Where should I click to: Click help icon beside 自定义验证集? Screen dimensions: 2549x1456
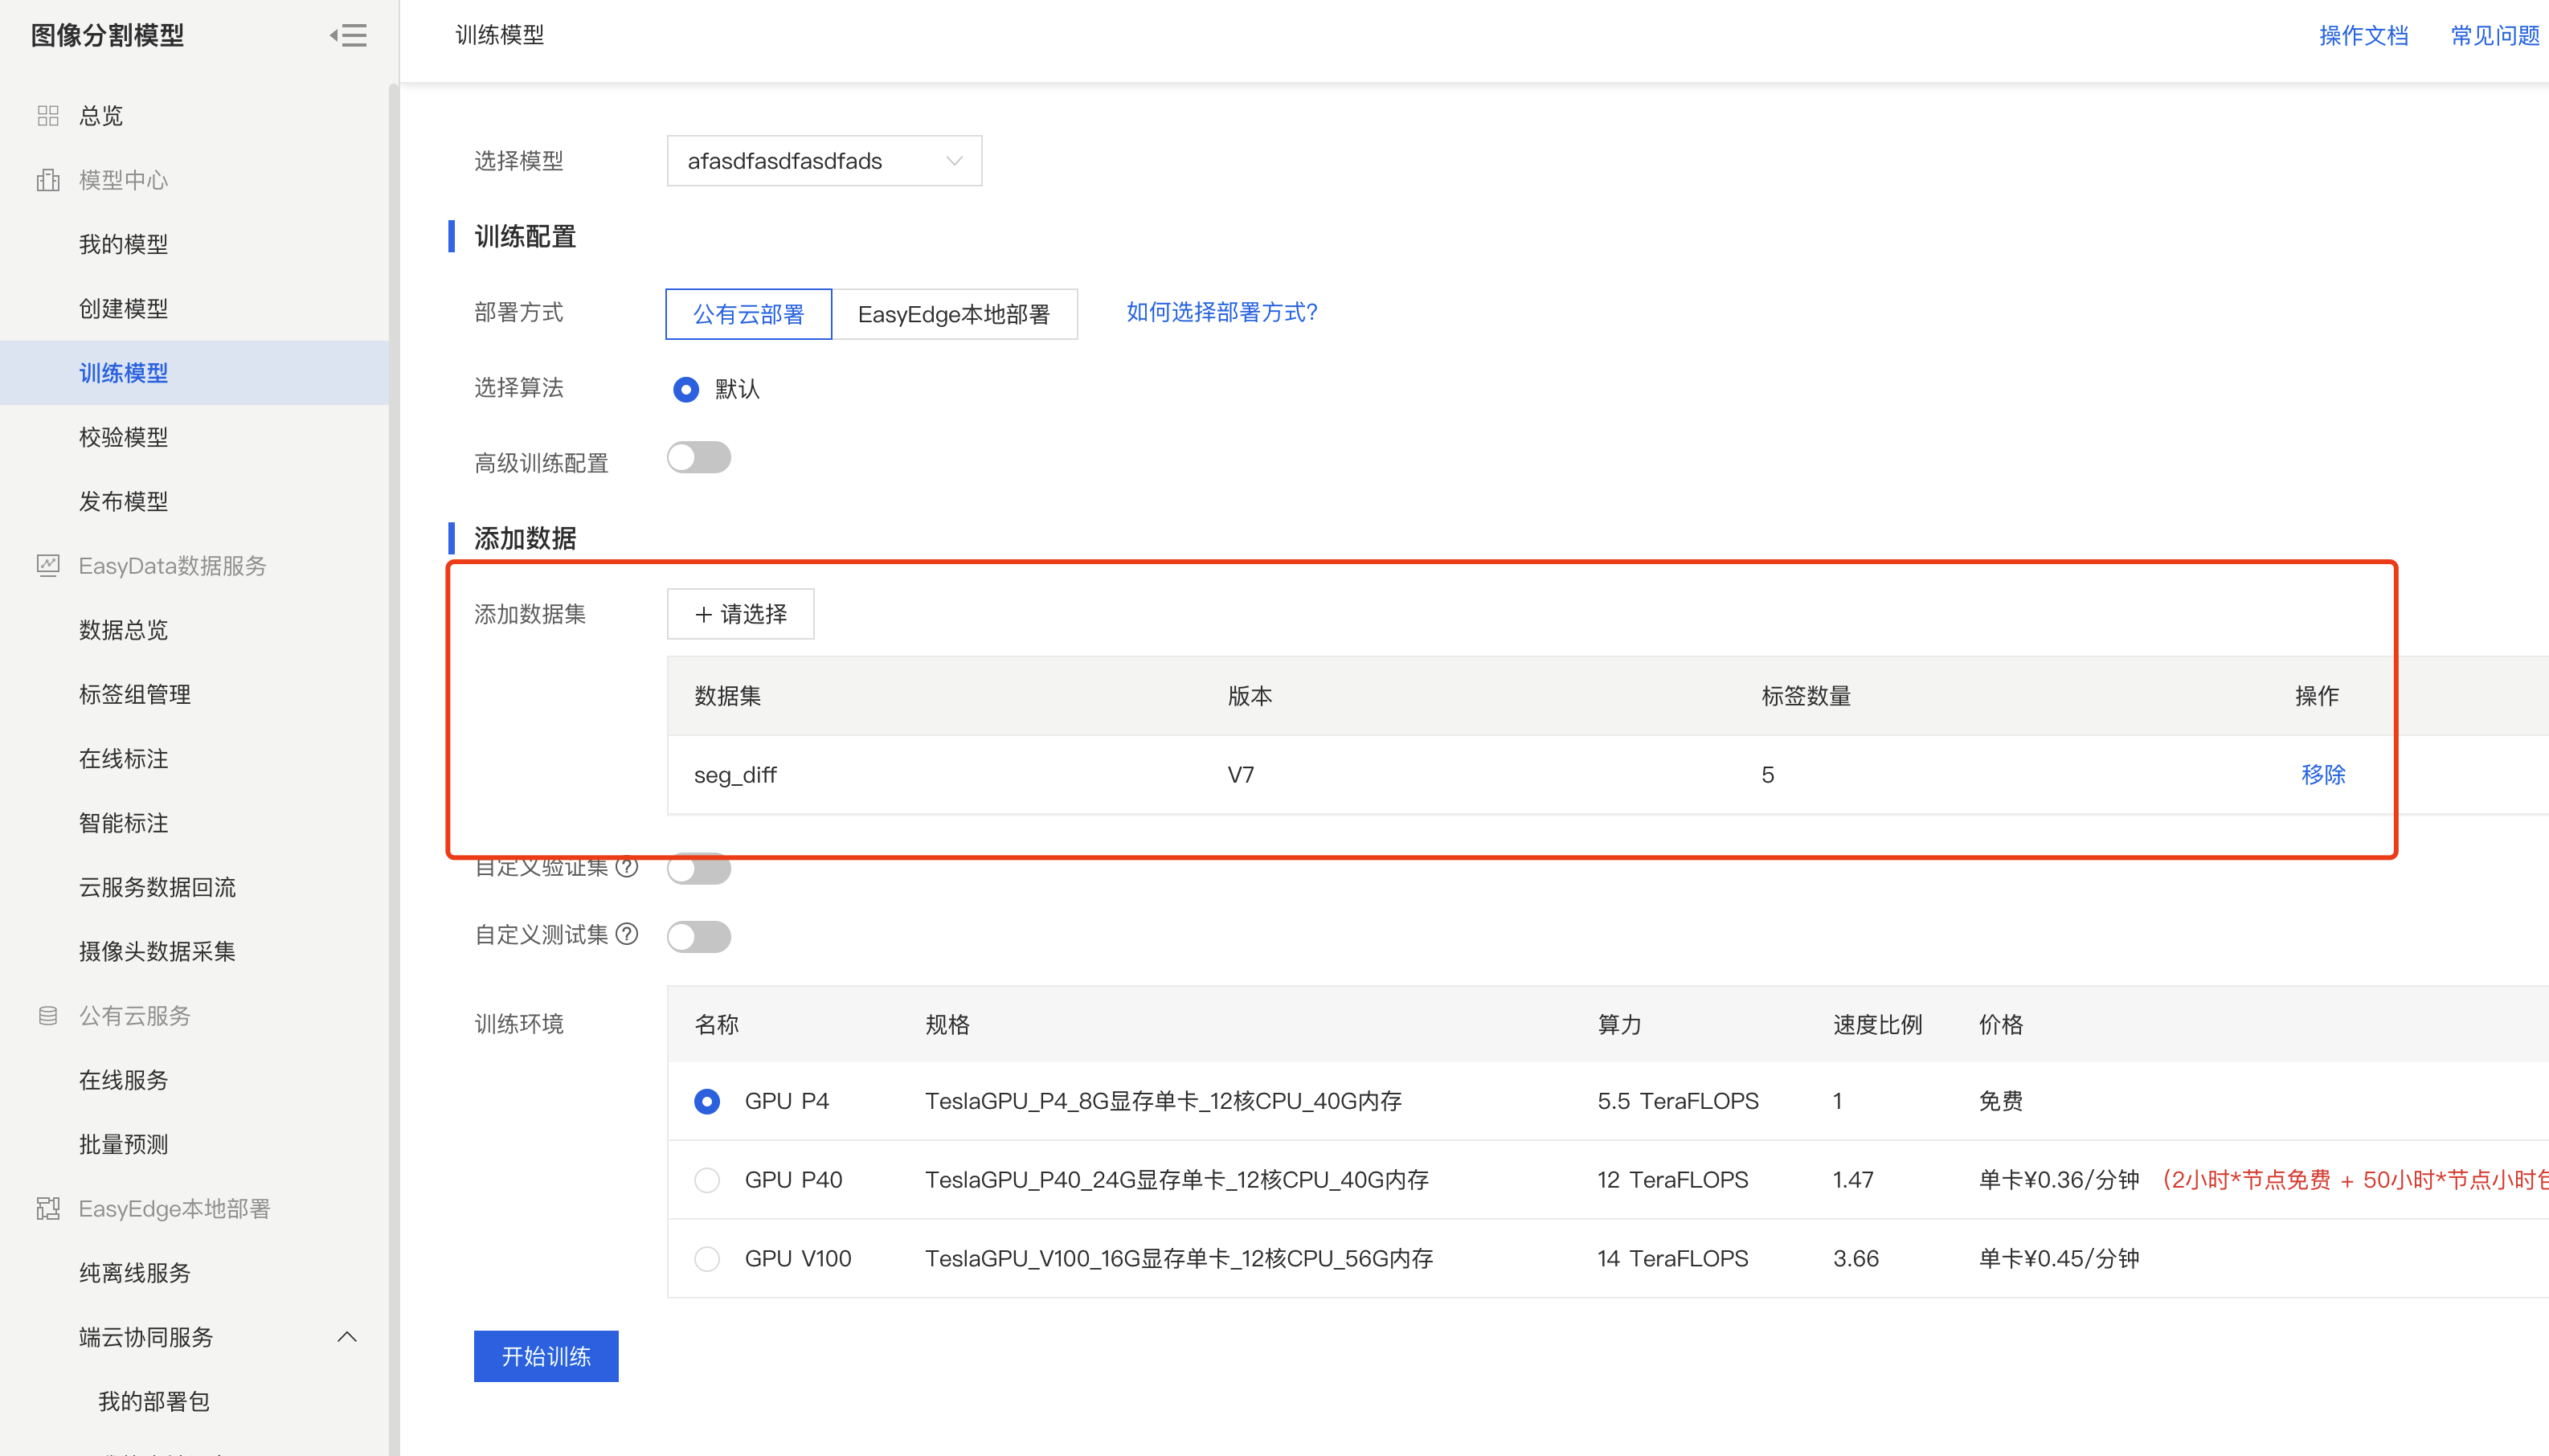[x=627, y=867]
